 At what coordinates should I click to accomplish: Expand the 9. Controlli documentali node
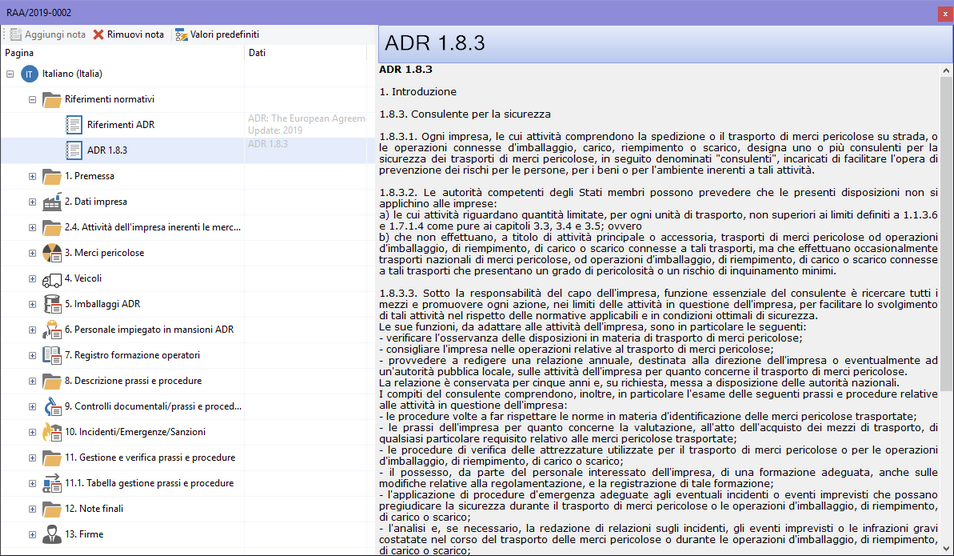32,407
